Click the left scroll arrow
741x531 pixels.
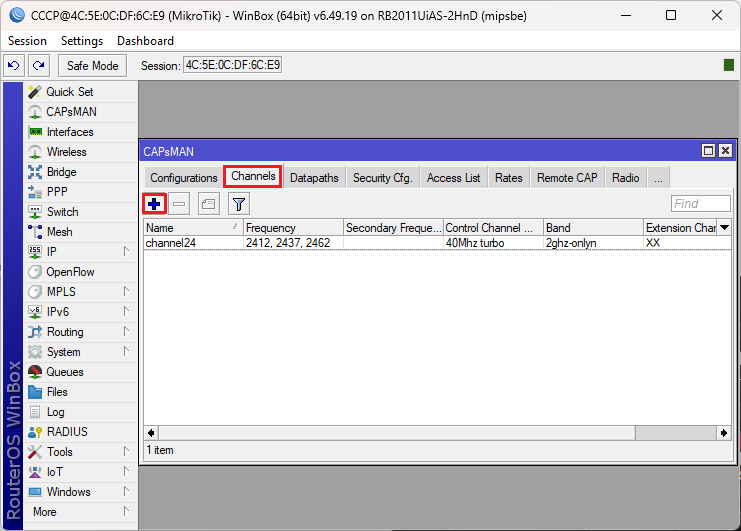click(151, 433)
